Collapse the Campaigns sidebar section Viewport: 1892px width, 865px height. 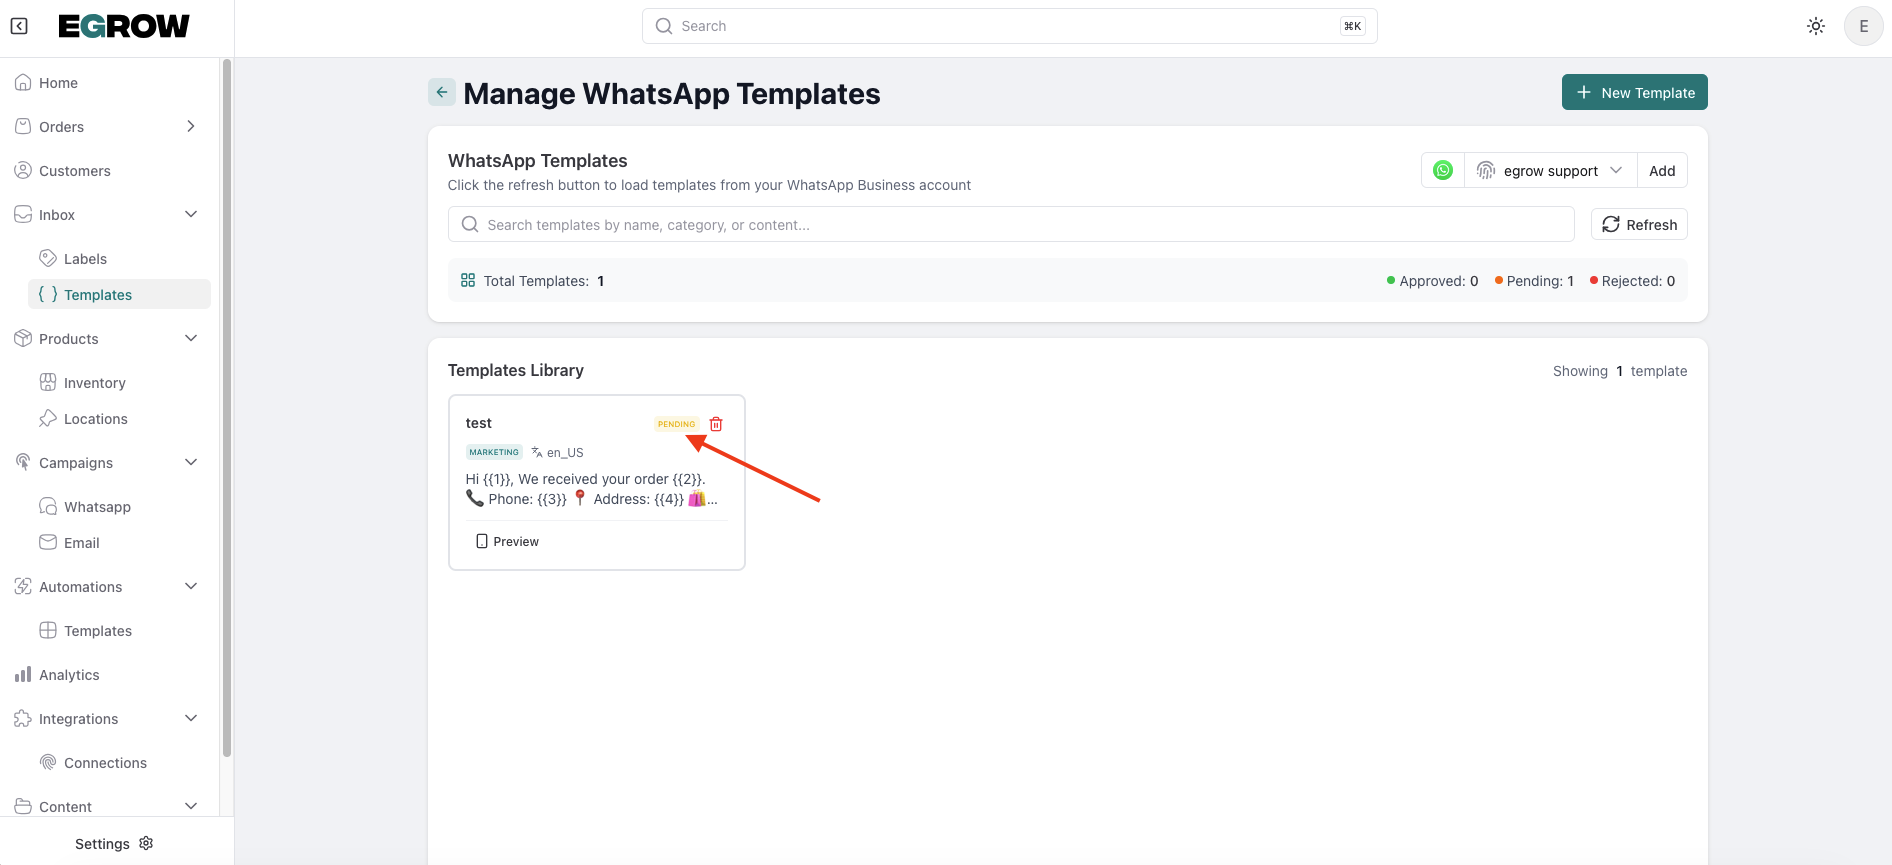191,463
